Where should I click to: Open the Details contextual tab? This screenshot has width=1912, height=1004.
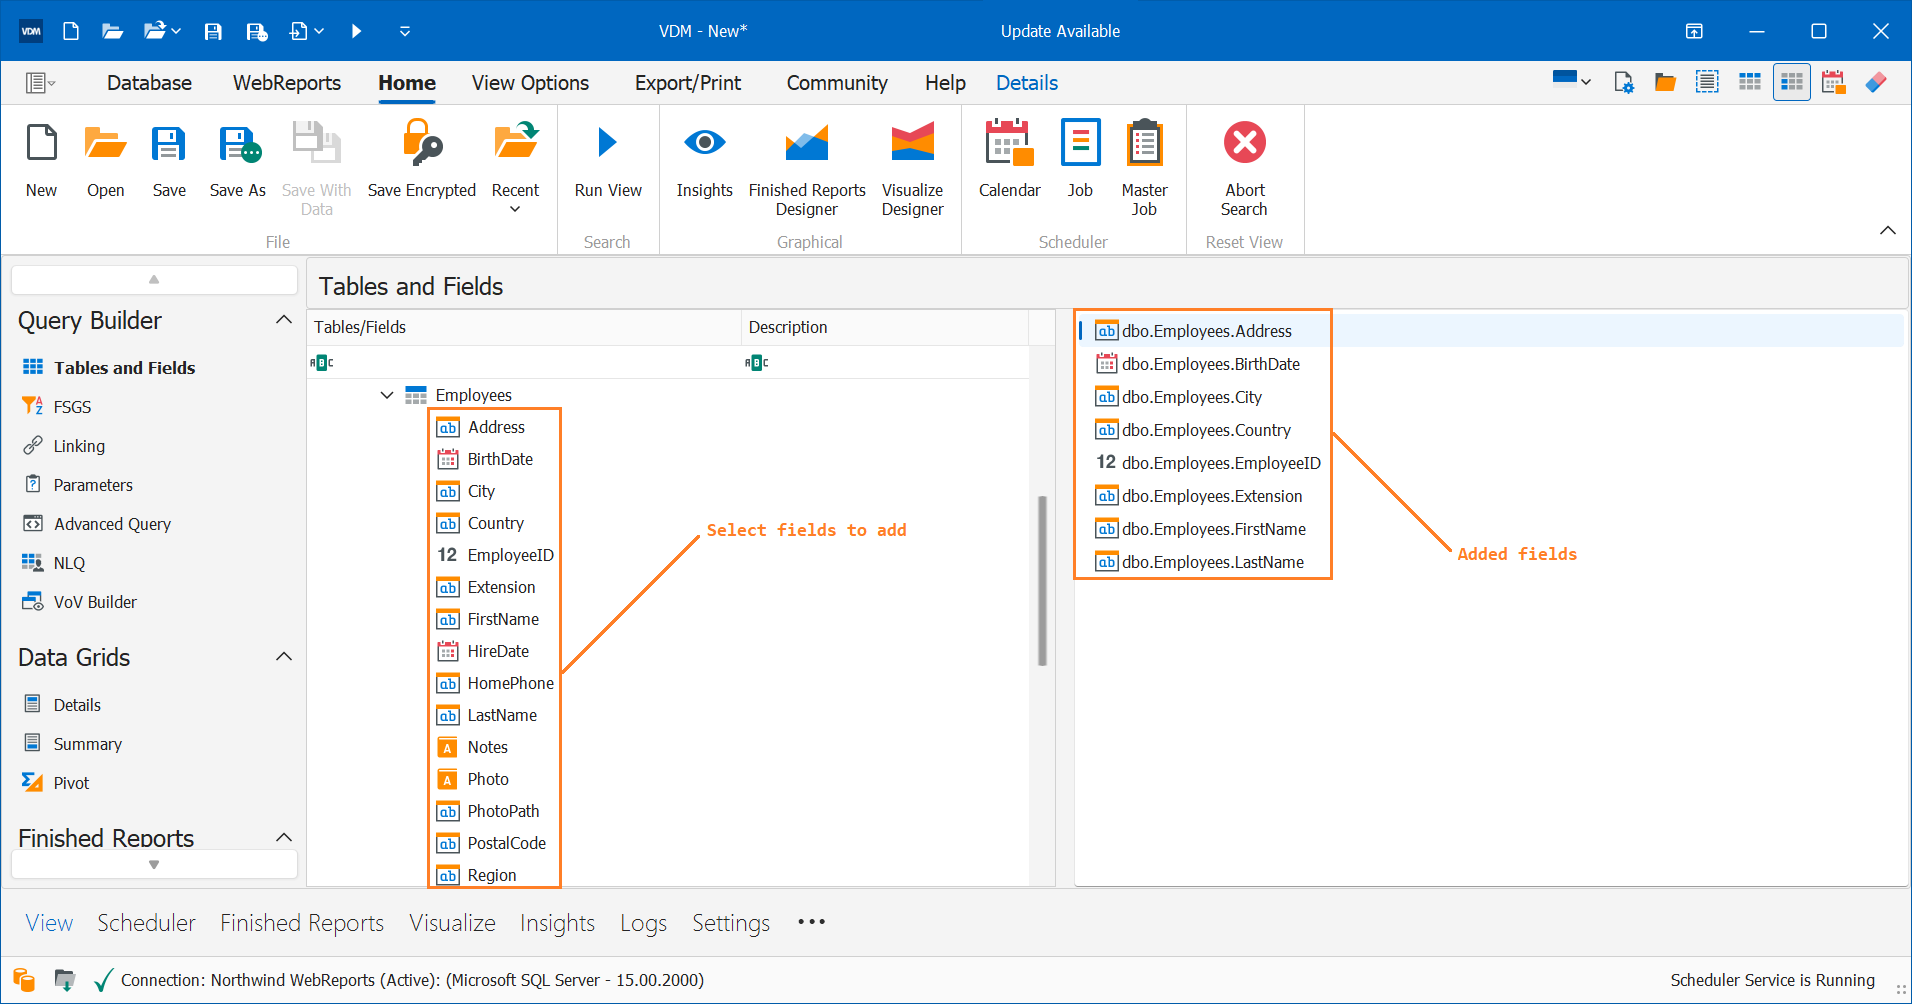[x=1027, y=83]
